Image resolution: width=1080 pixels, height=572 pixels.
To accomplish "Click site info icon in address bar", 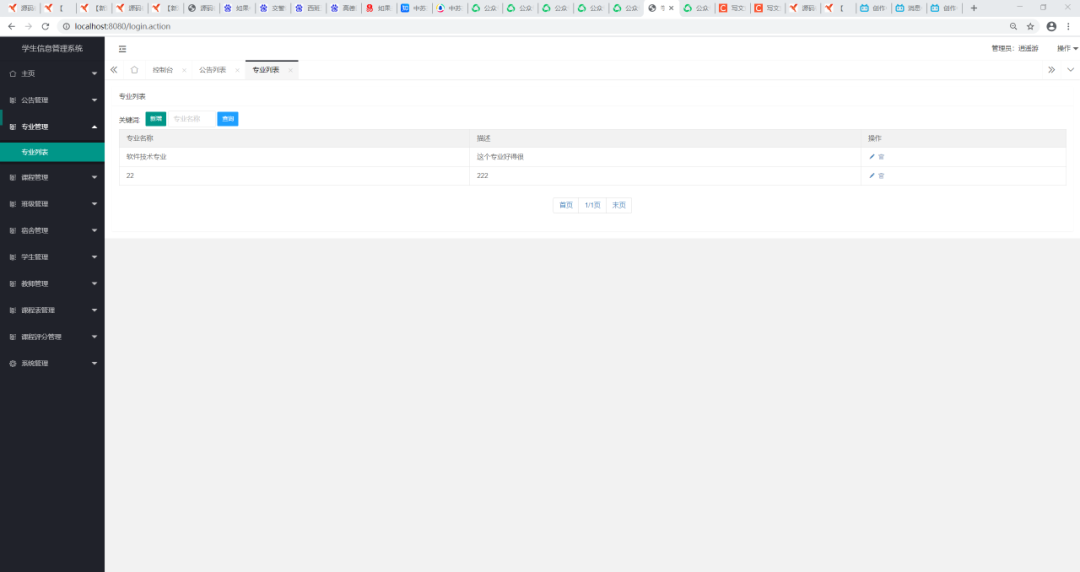I will [66, 26].
